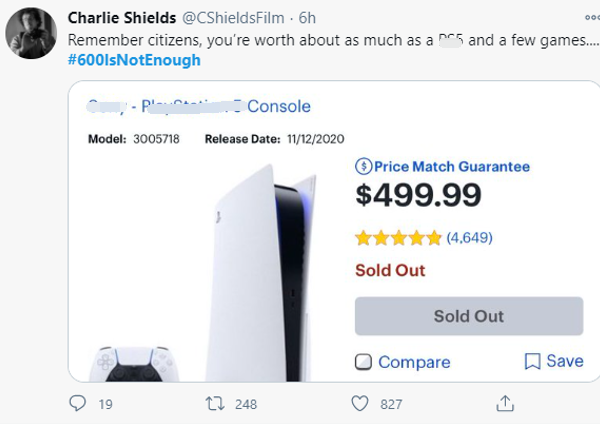Click the reply speech bubble icon

tap(78, 403)
